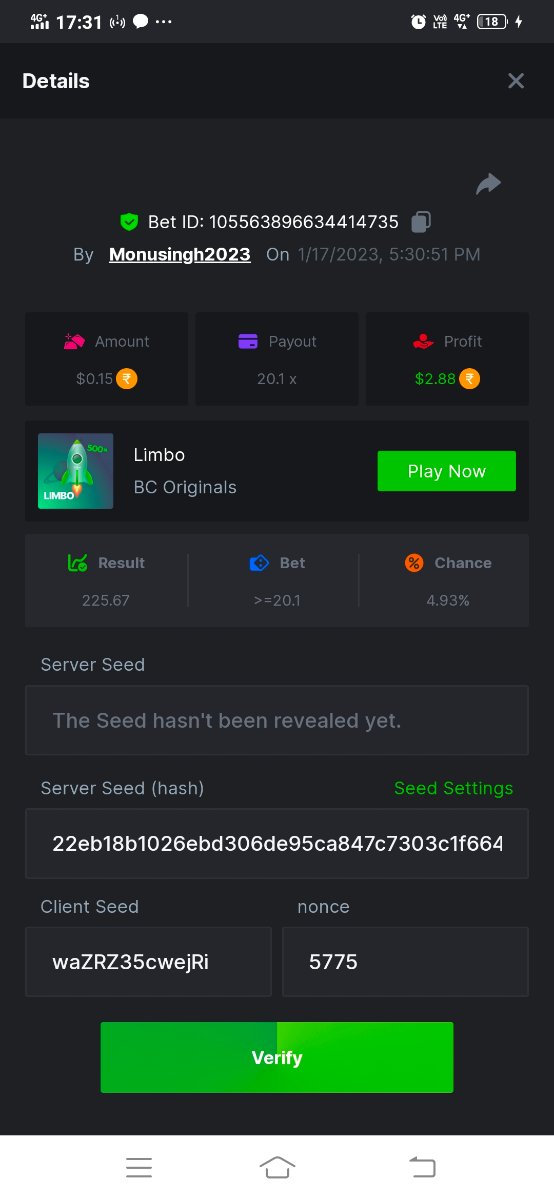This screenshot has width=554, height=1200.
Task: Open Monusingh2023 user profile
Action: [180, 254]
